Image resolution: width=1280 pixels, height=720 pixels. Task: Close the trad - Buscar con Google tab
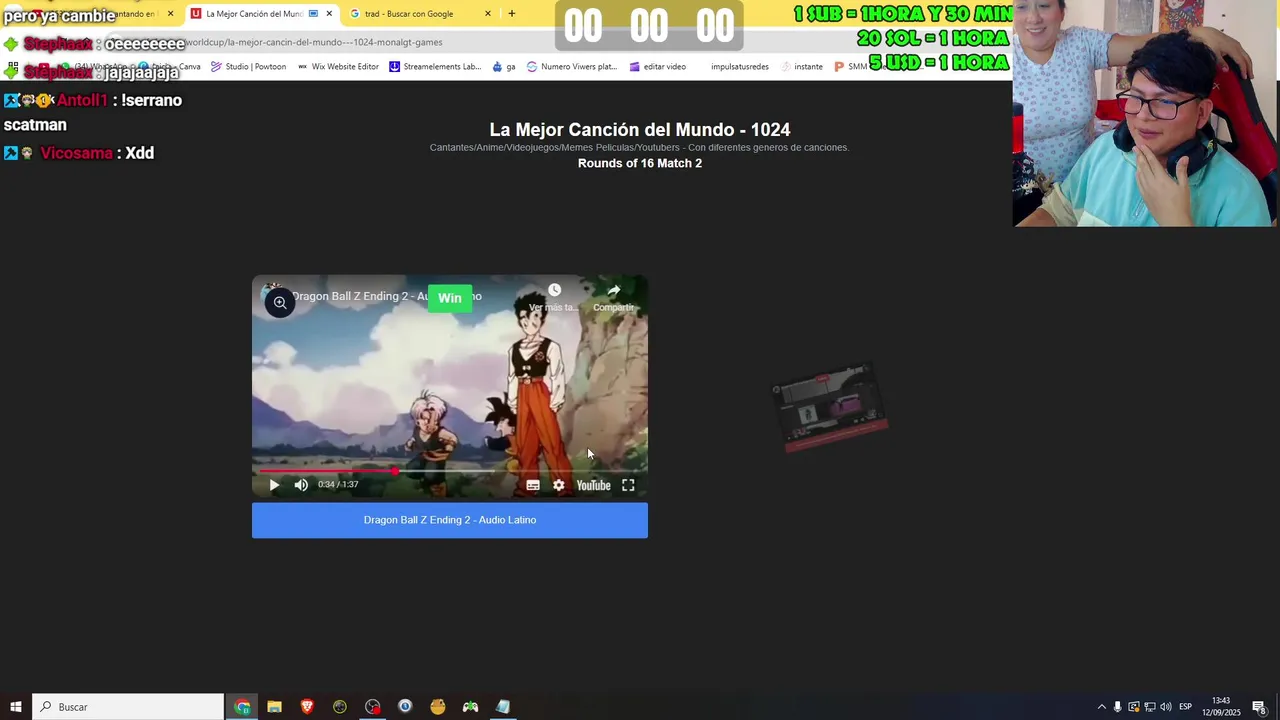[x=488, y=14]
